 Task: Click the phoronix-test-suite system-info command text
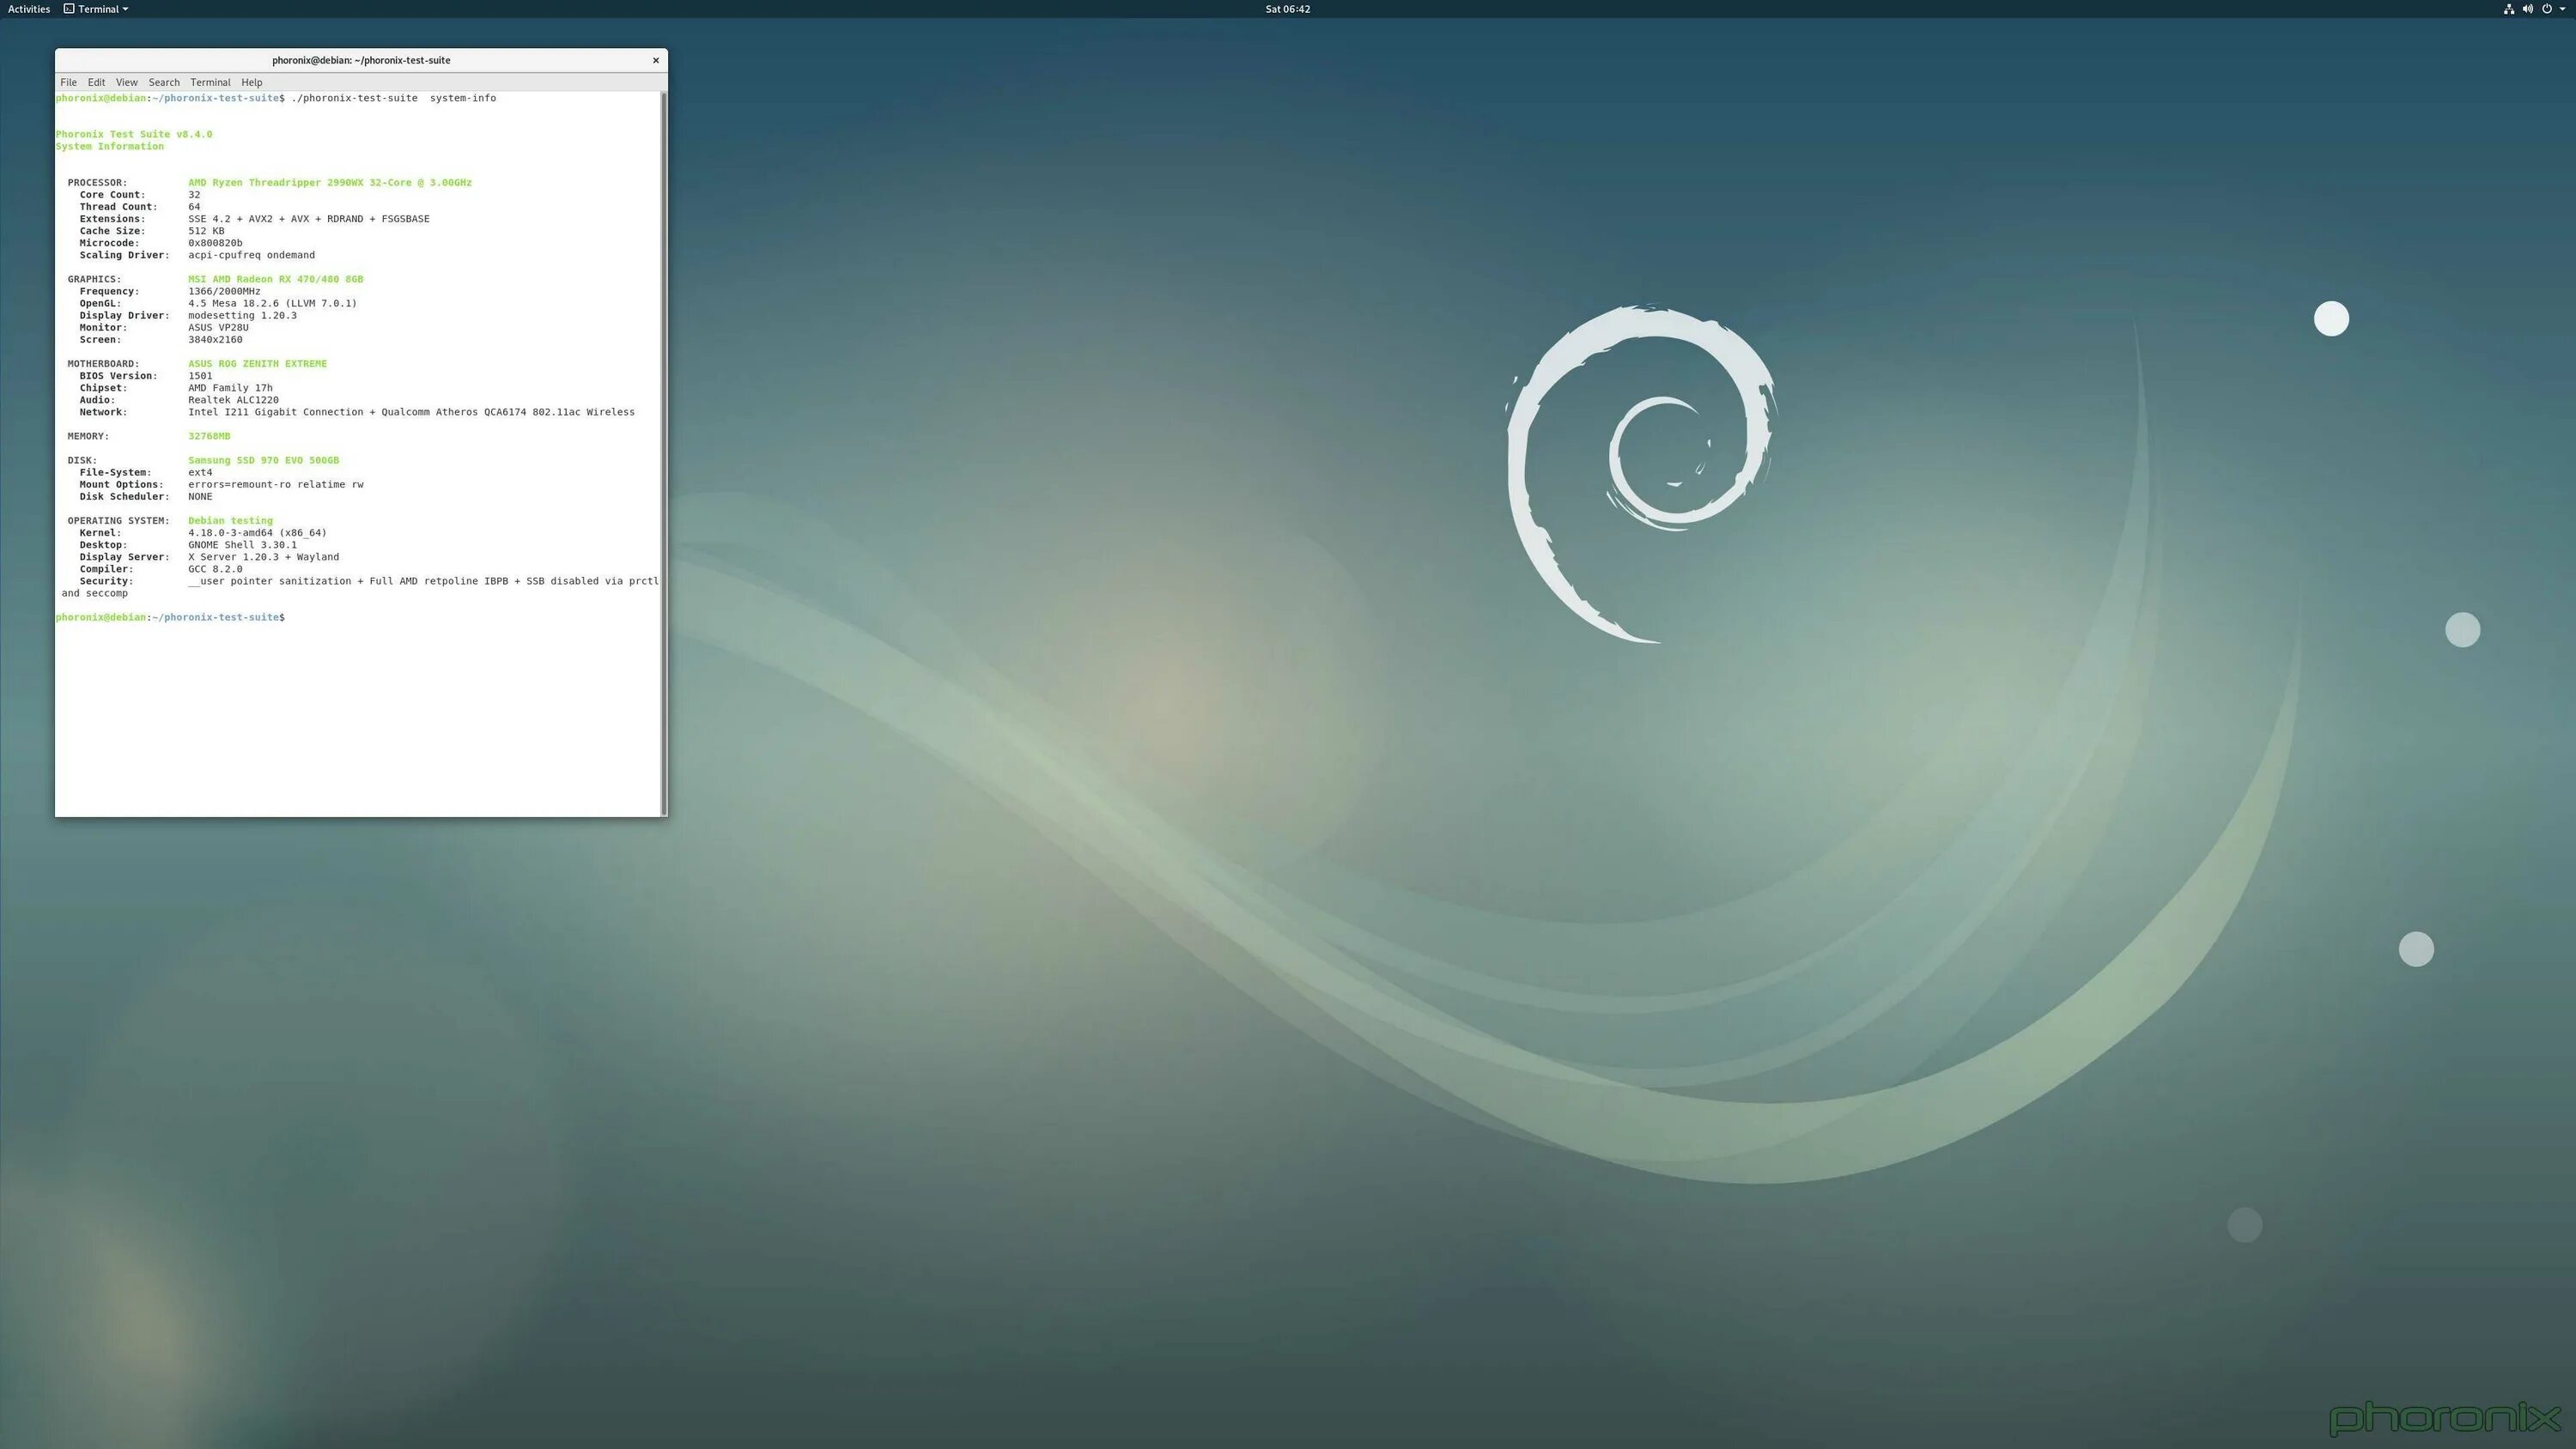[x=393, y=98]
